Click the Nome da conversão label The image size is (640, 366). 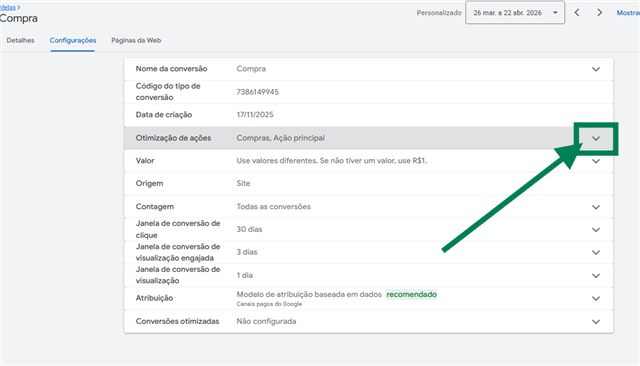point(171,69)
